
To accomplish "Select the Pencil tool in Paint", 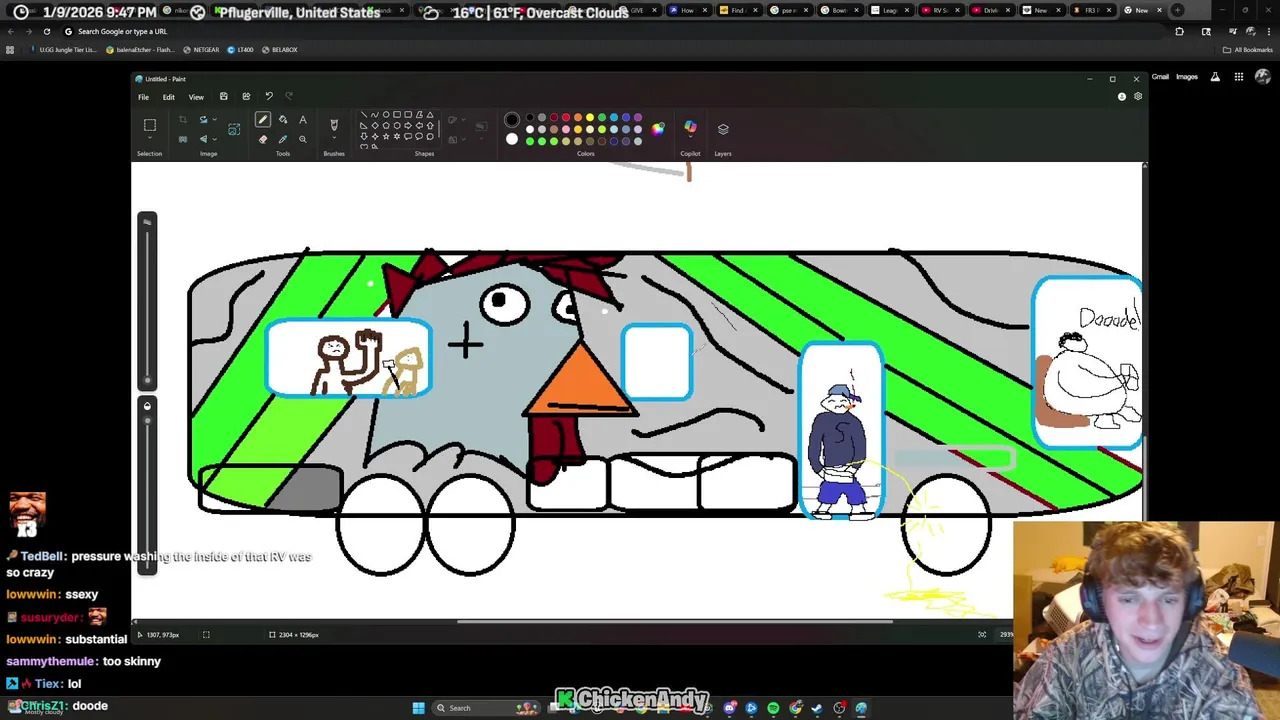I will (263, 120).
